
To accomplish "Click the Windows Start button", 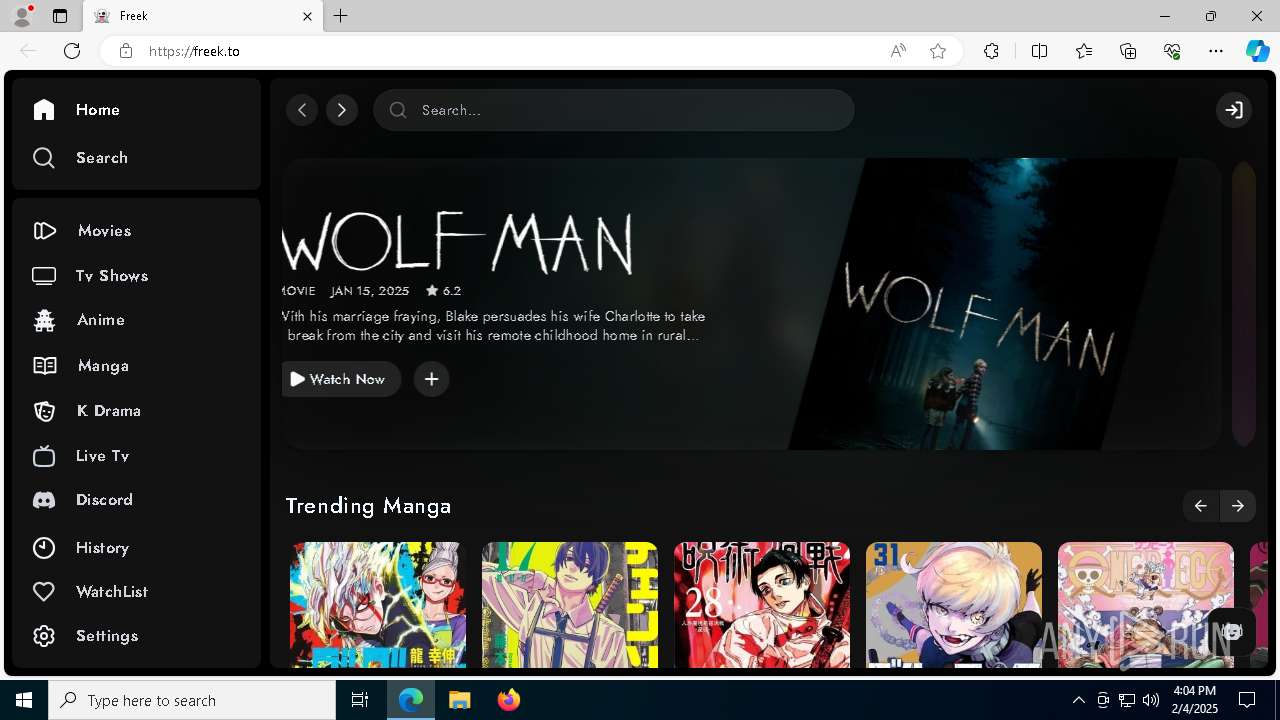I will point(24,700).
